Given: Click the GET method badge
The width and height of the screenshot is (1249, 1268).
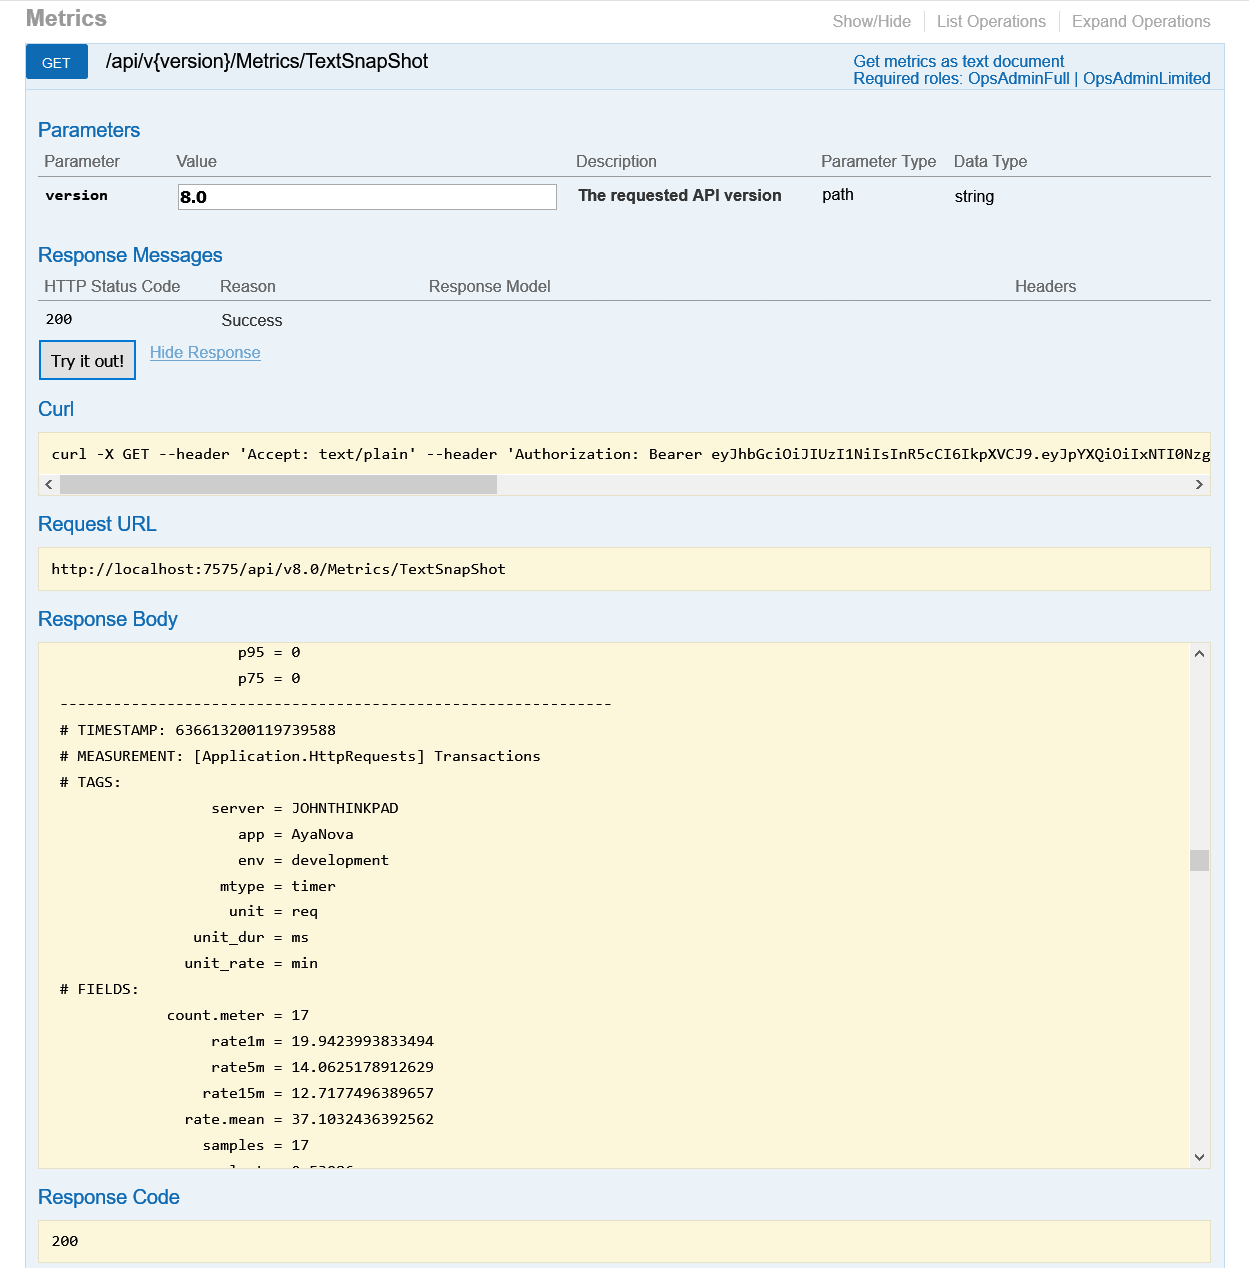Looking at the screenshot, I should point(56,62).
